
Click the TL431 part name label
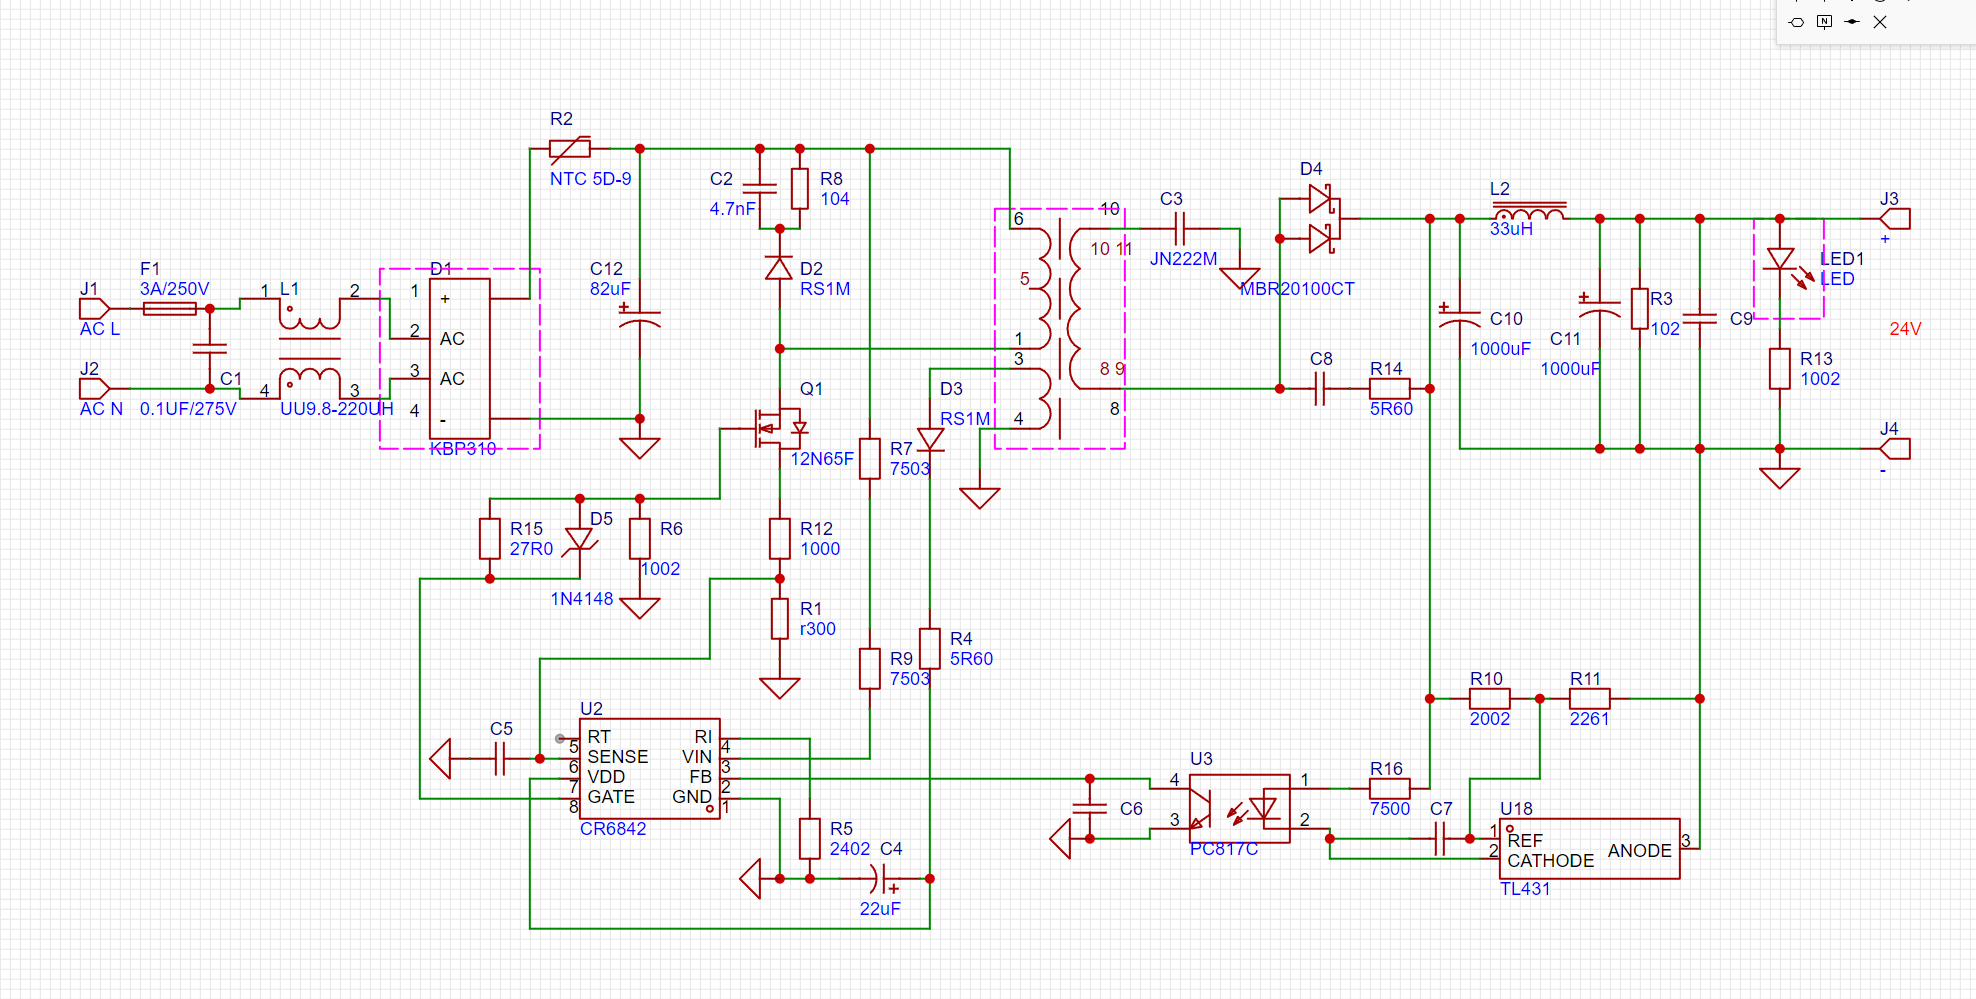[1525, 889]
